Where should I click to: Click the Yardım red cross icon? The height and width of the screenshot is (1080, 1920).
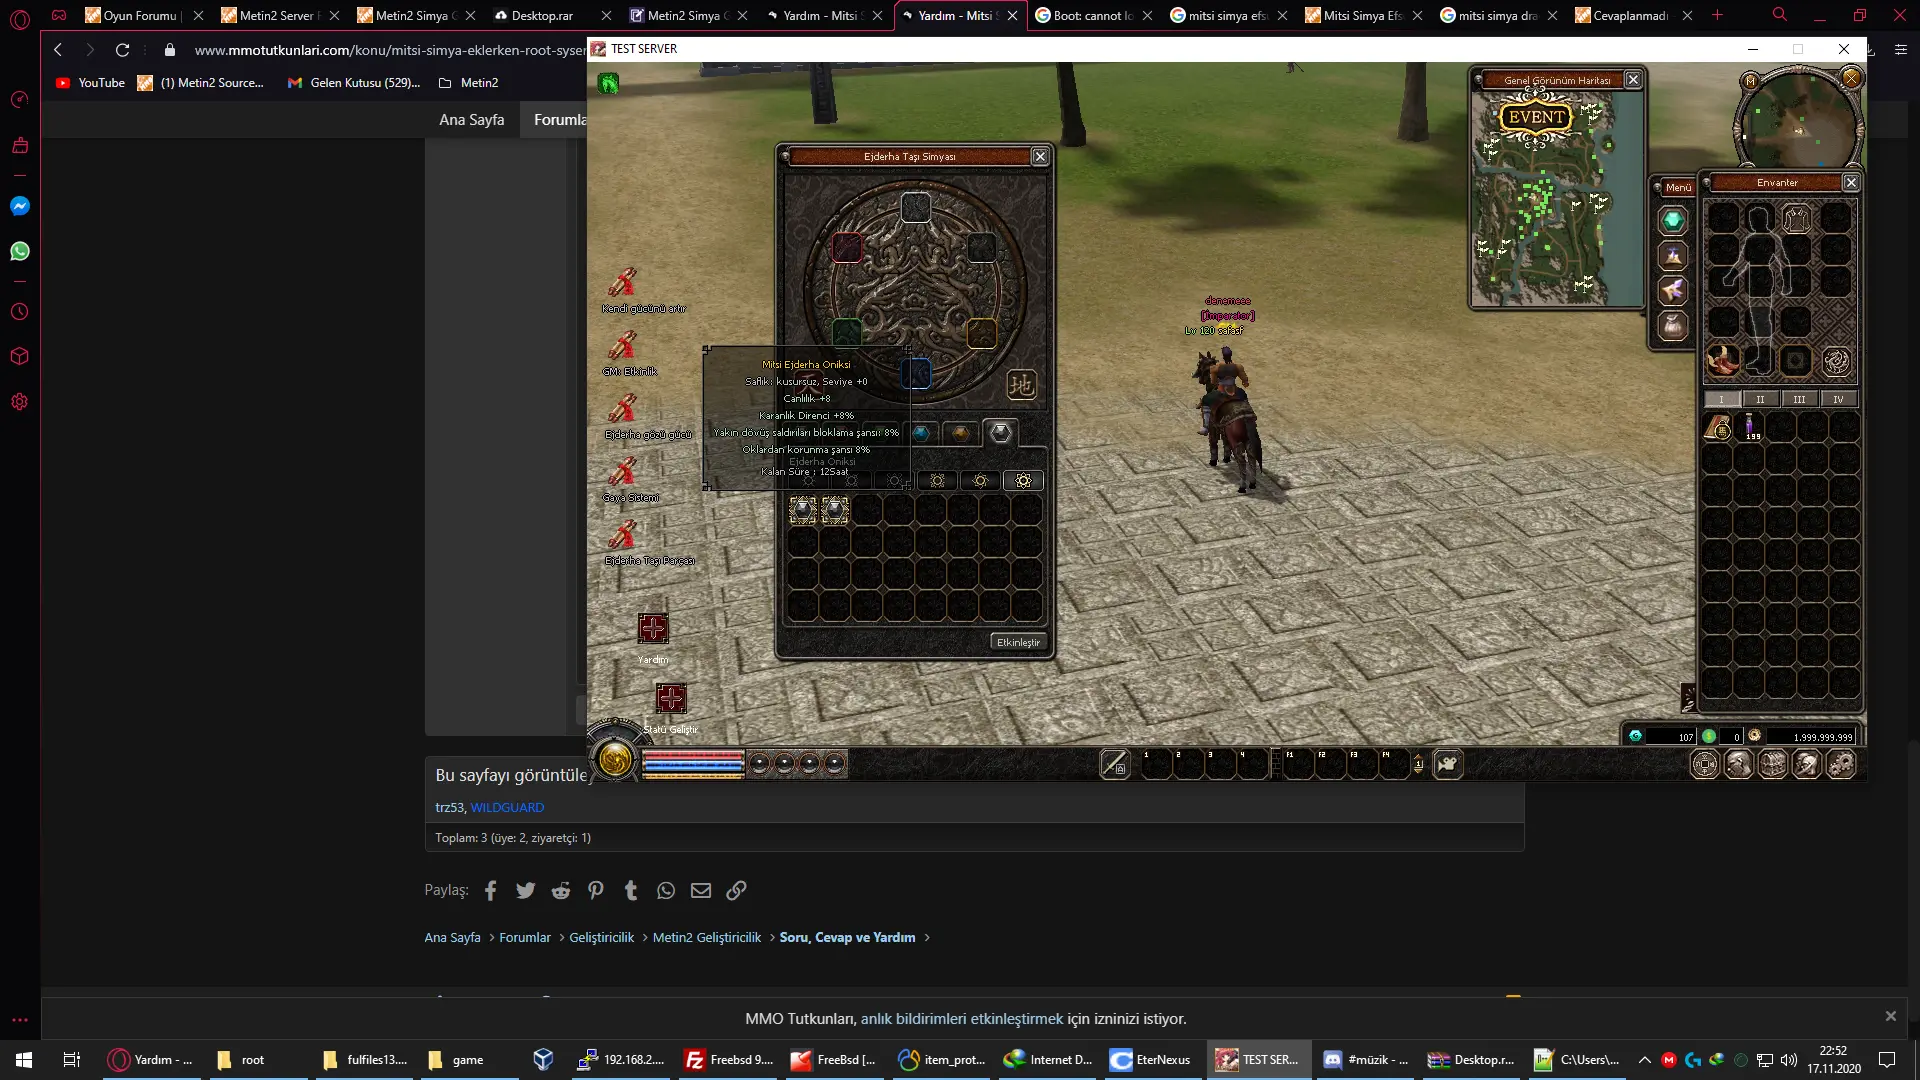coord(653,629)
